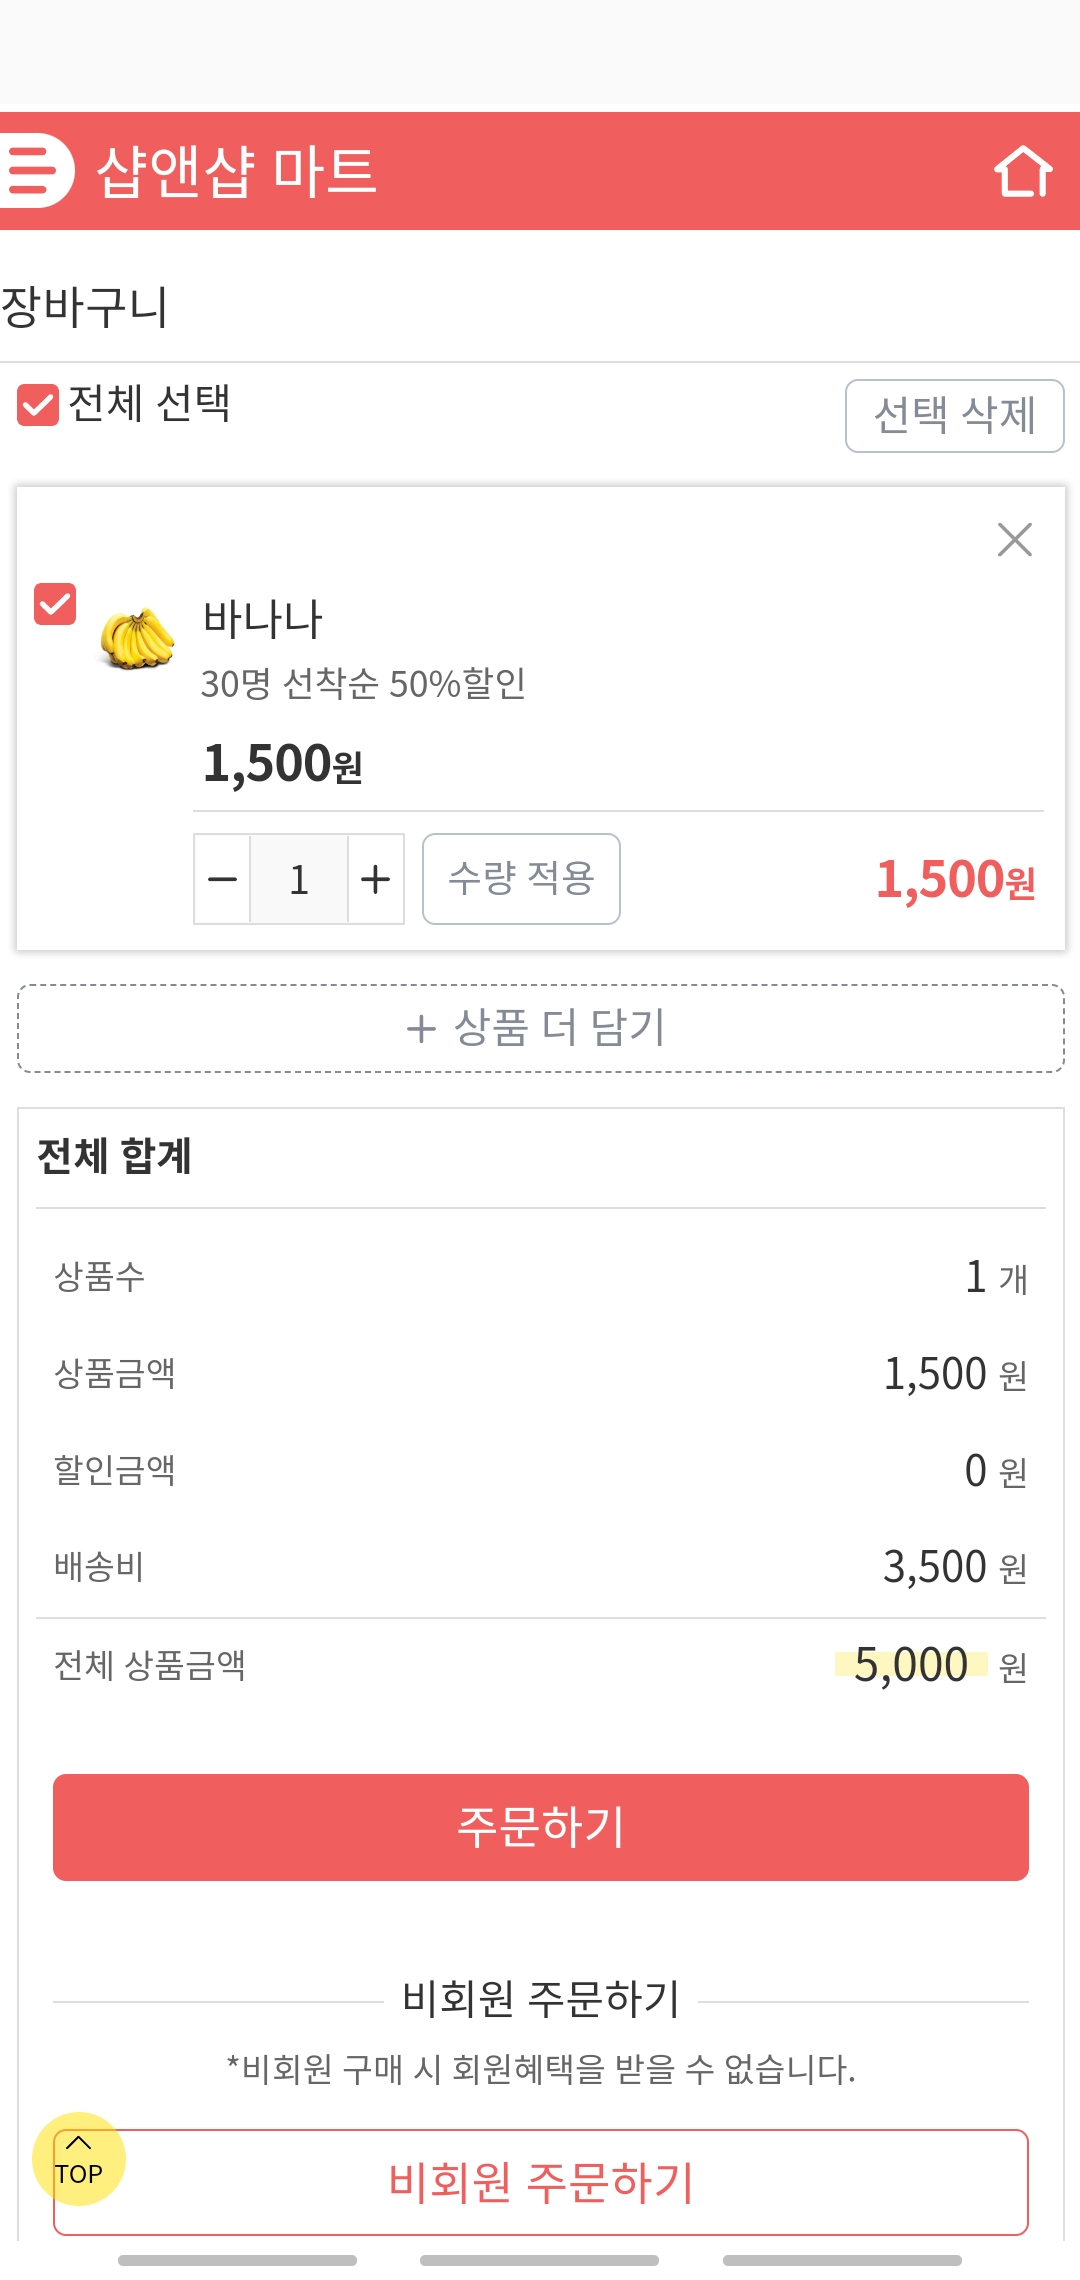Screen dimensions: 1080x2280
Task: Decrease 바나나 quantity with minus button
Action: pos(222,879)
